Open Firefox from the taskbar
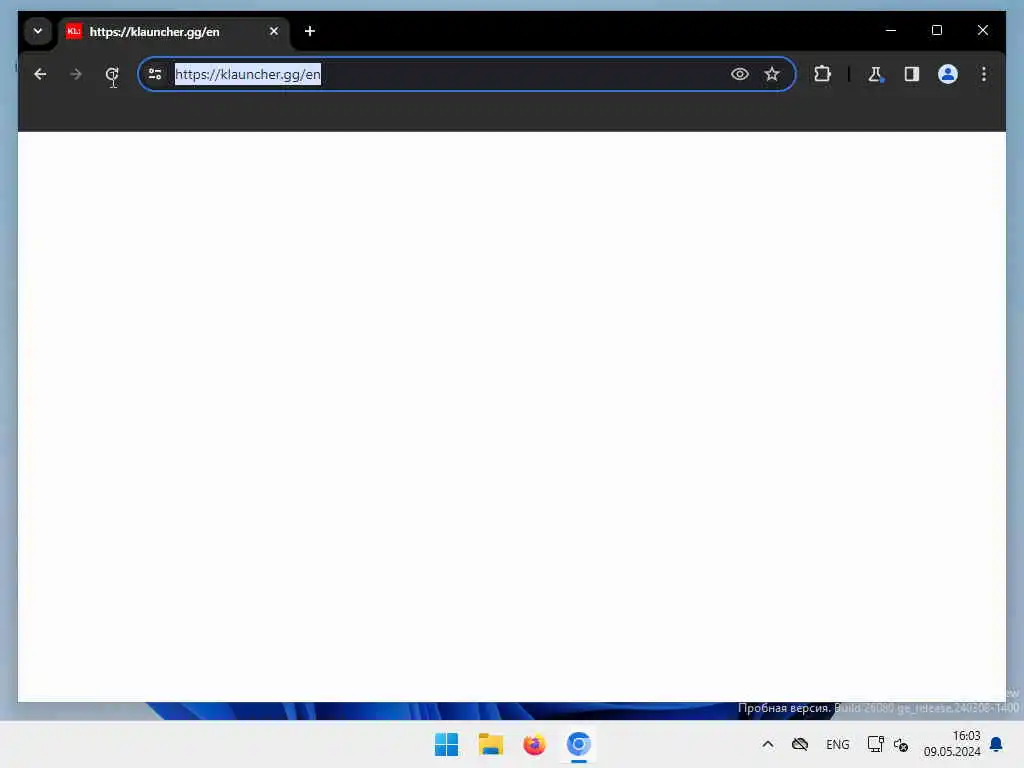1024x768 pixels. (x=534, y=744)
